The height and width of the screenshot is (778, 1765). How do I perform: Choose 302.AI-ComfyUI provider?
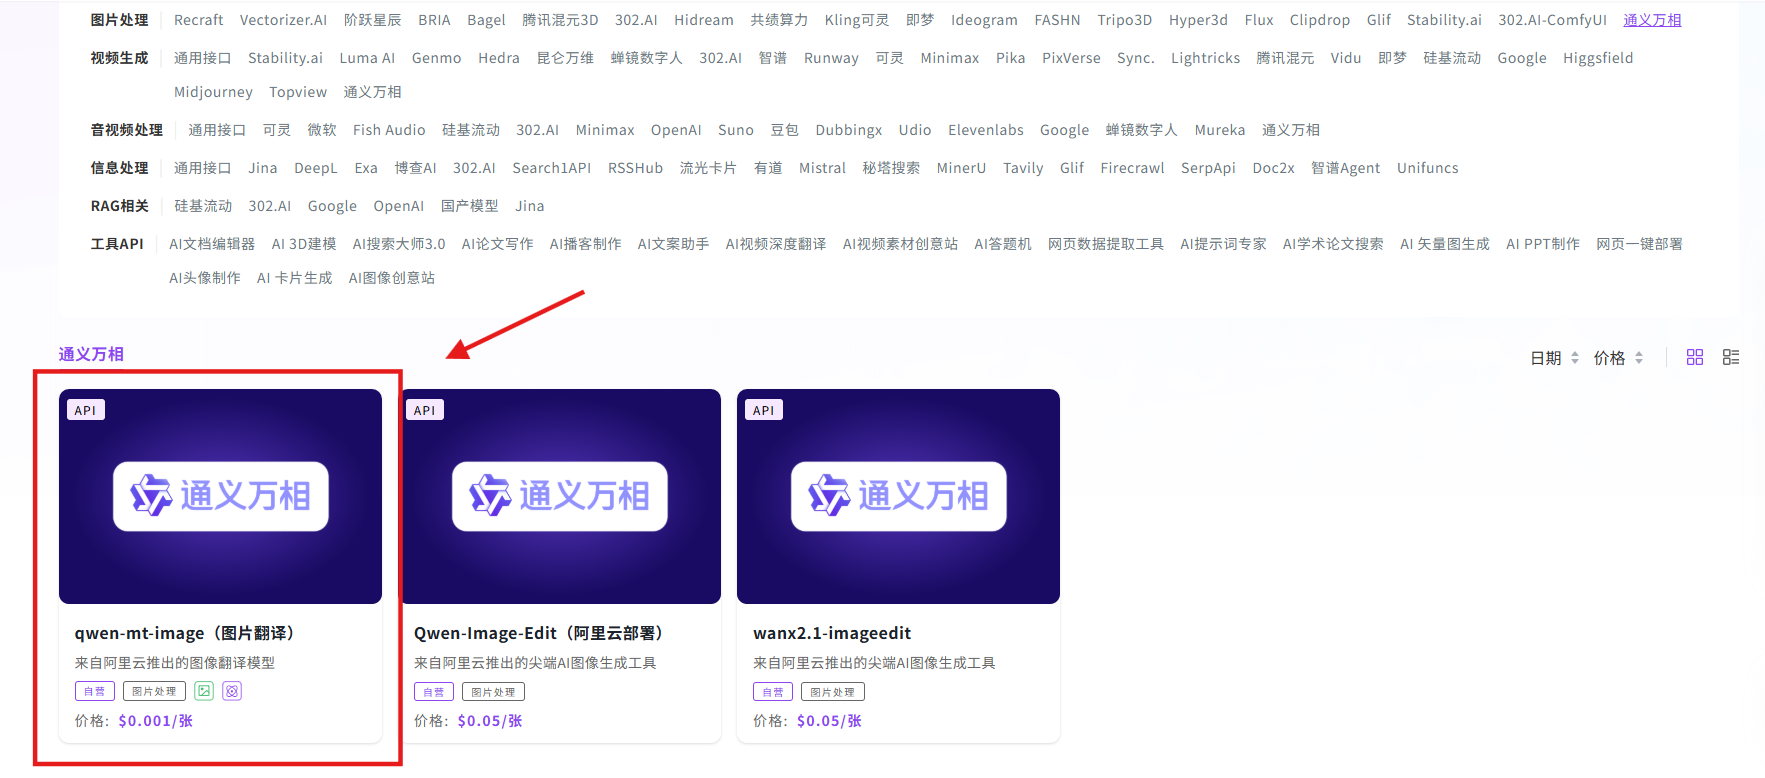coord(1552,20)
